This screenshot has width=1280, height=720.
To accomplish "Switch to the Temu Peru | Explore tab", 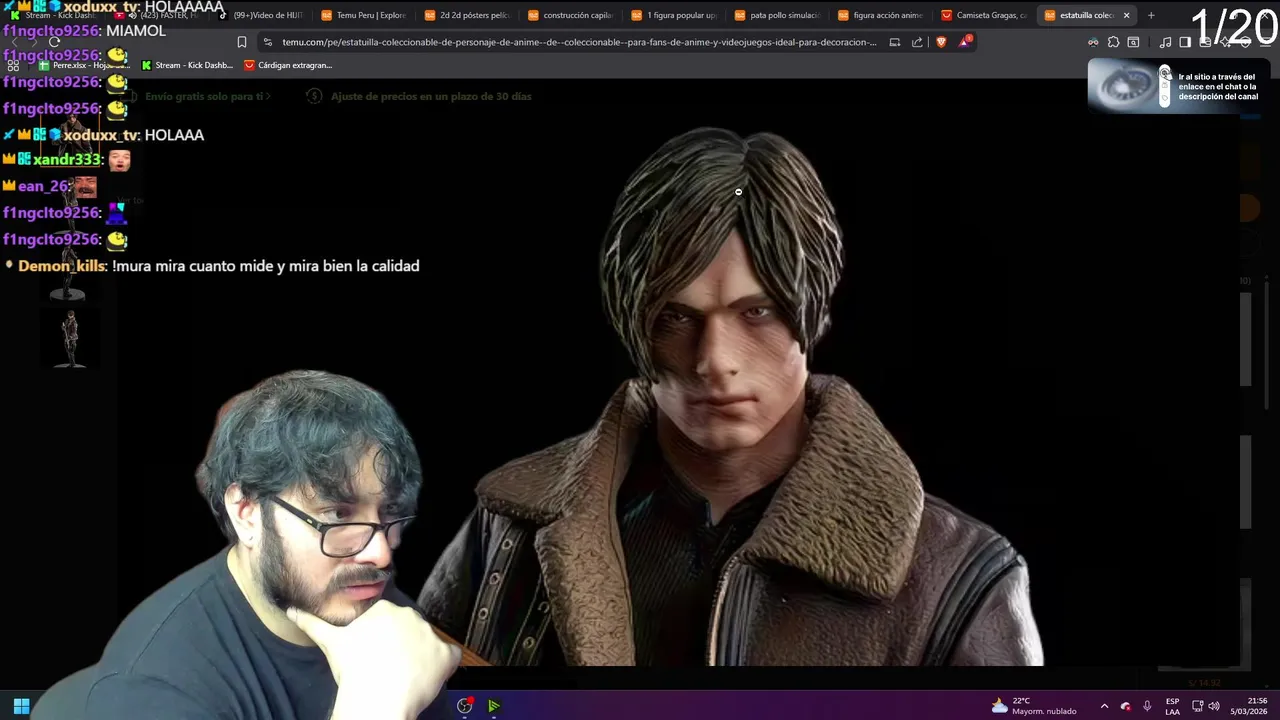I will 364,15.
